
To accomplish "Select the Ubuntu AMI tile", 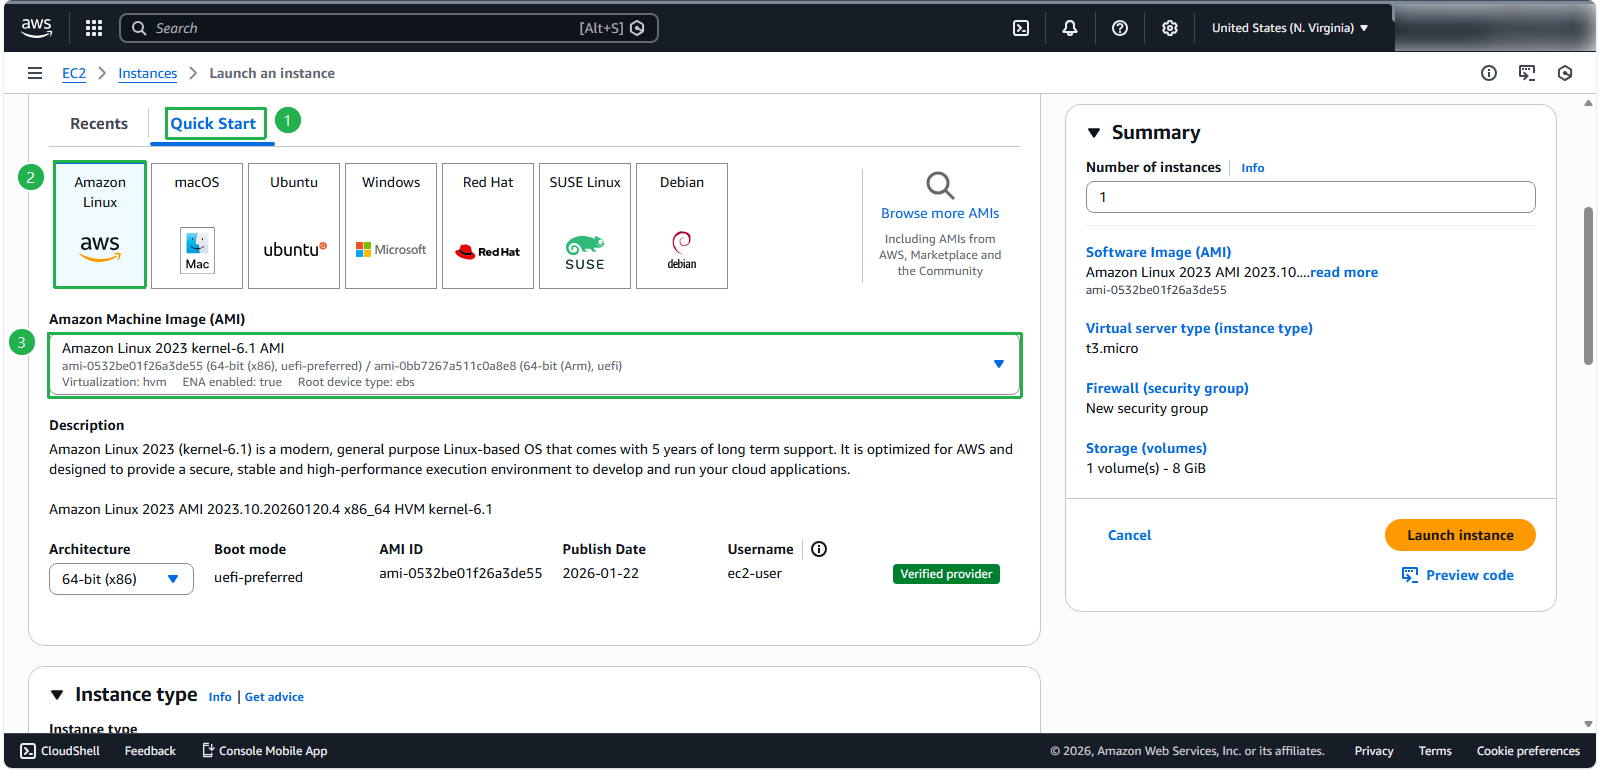I will click(294, 226).
